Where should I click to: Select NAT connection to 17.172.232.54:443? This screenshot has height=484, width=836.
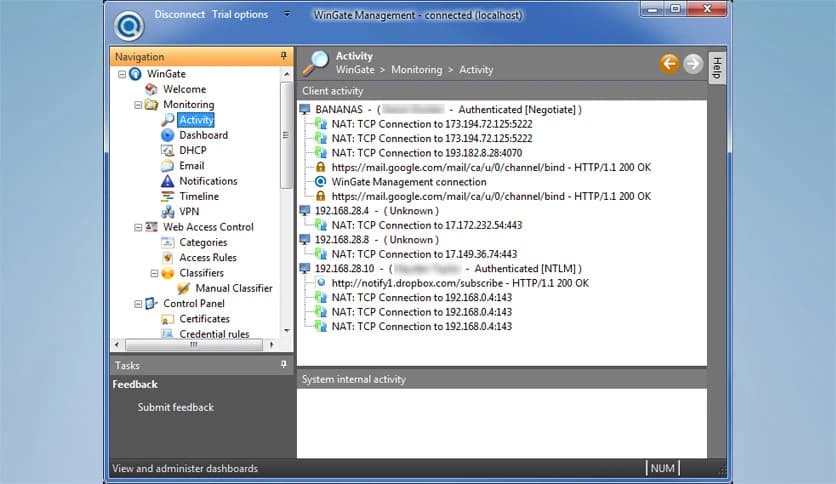(x=427, y=225)
